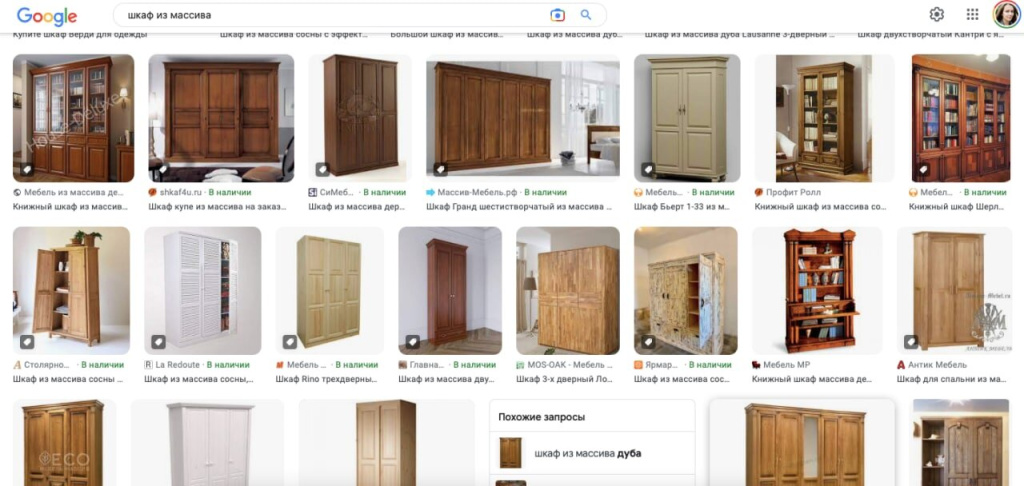Screen dimensions: 1024x486
Task: Open the Мебель МР bookcase image
Action: [x=817, y=291]
